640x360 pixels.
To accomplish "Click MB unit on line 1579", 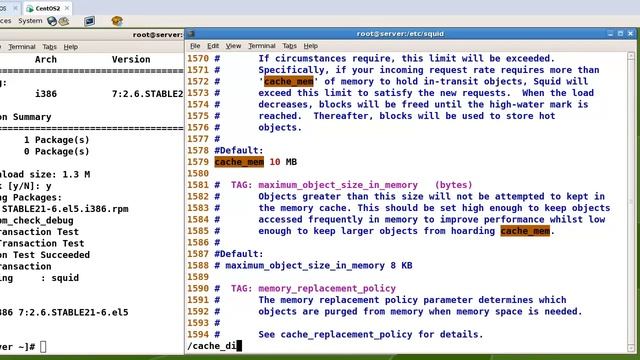I will pos(291,162).
